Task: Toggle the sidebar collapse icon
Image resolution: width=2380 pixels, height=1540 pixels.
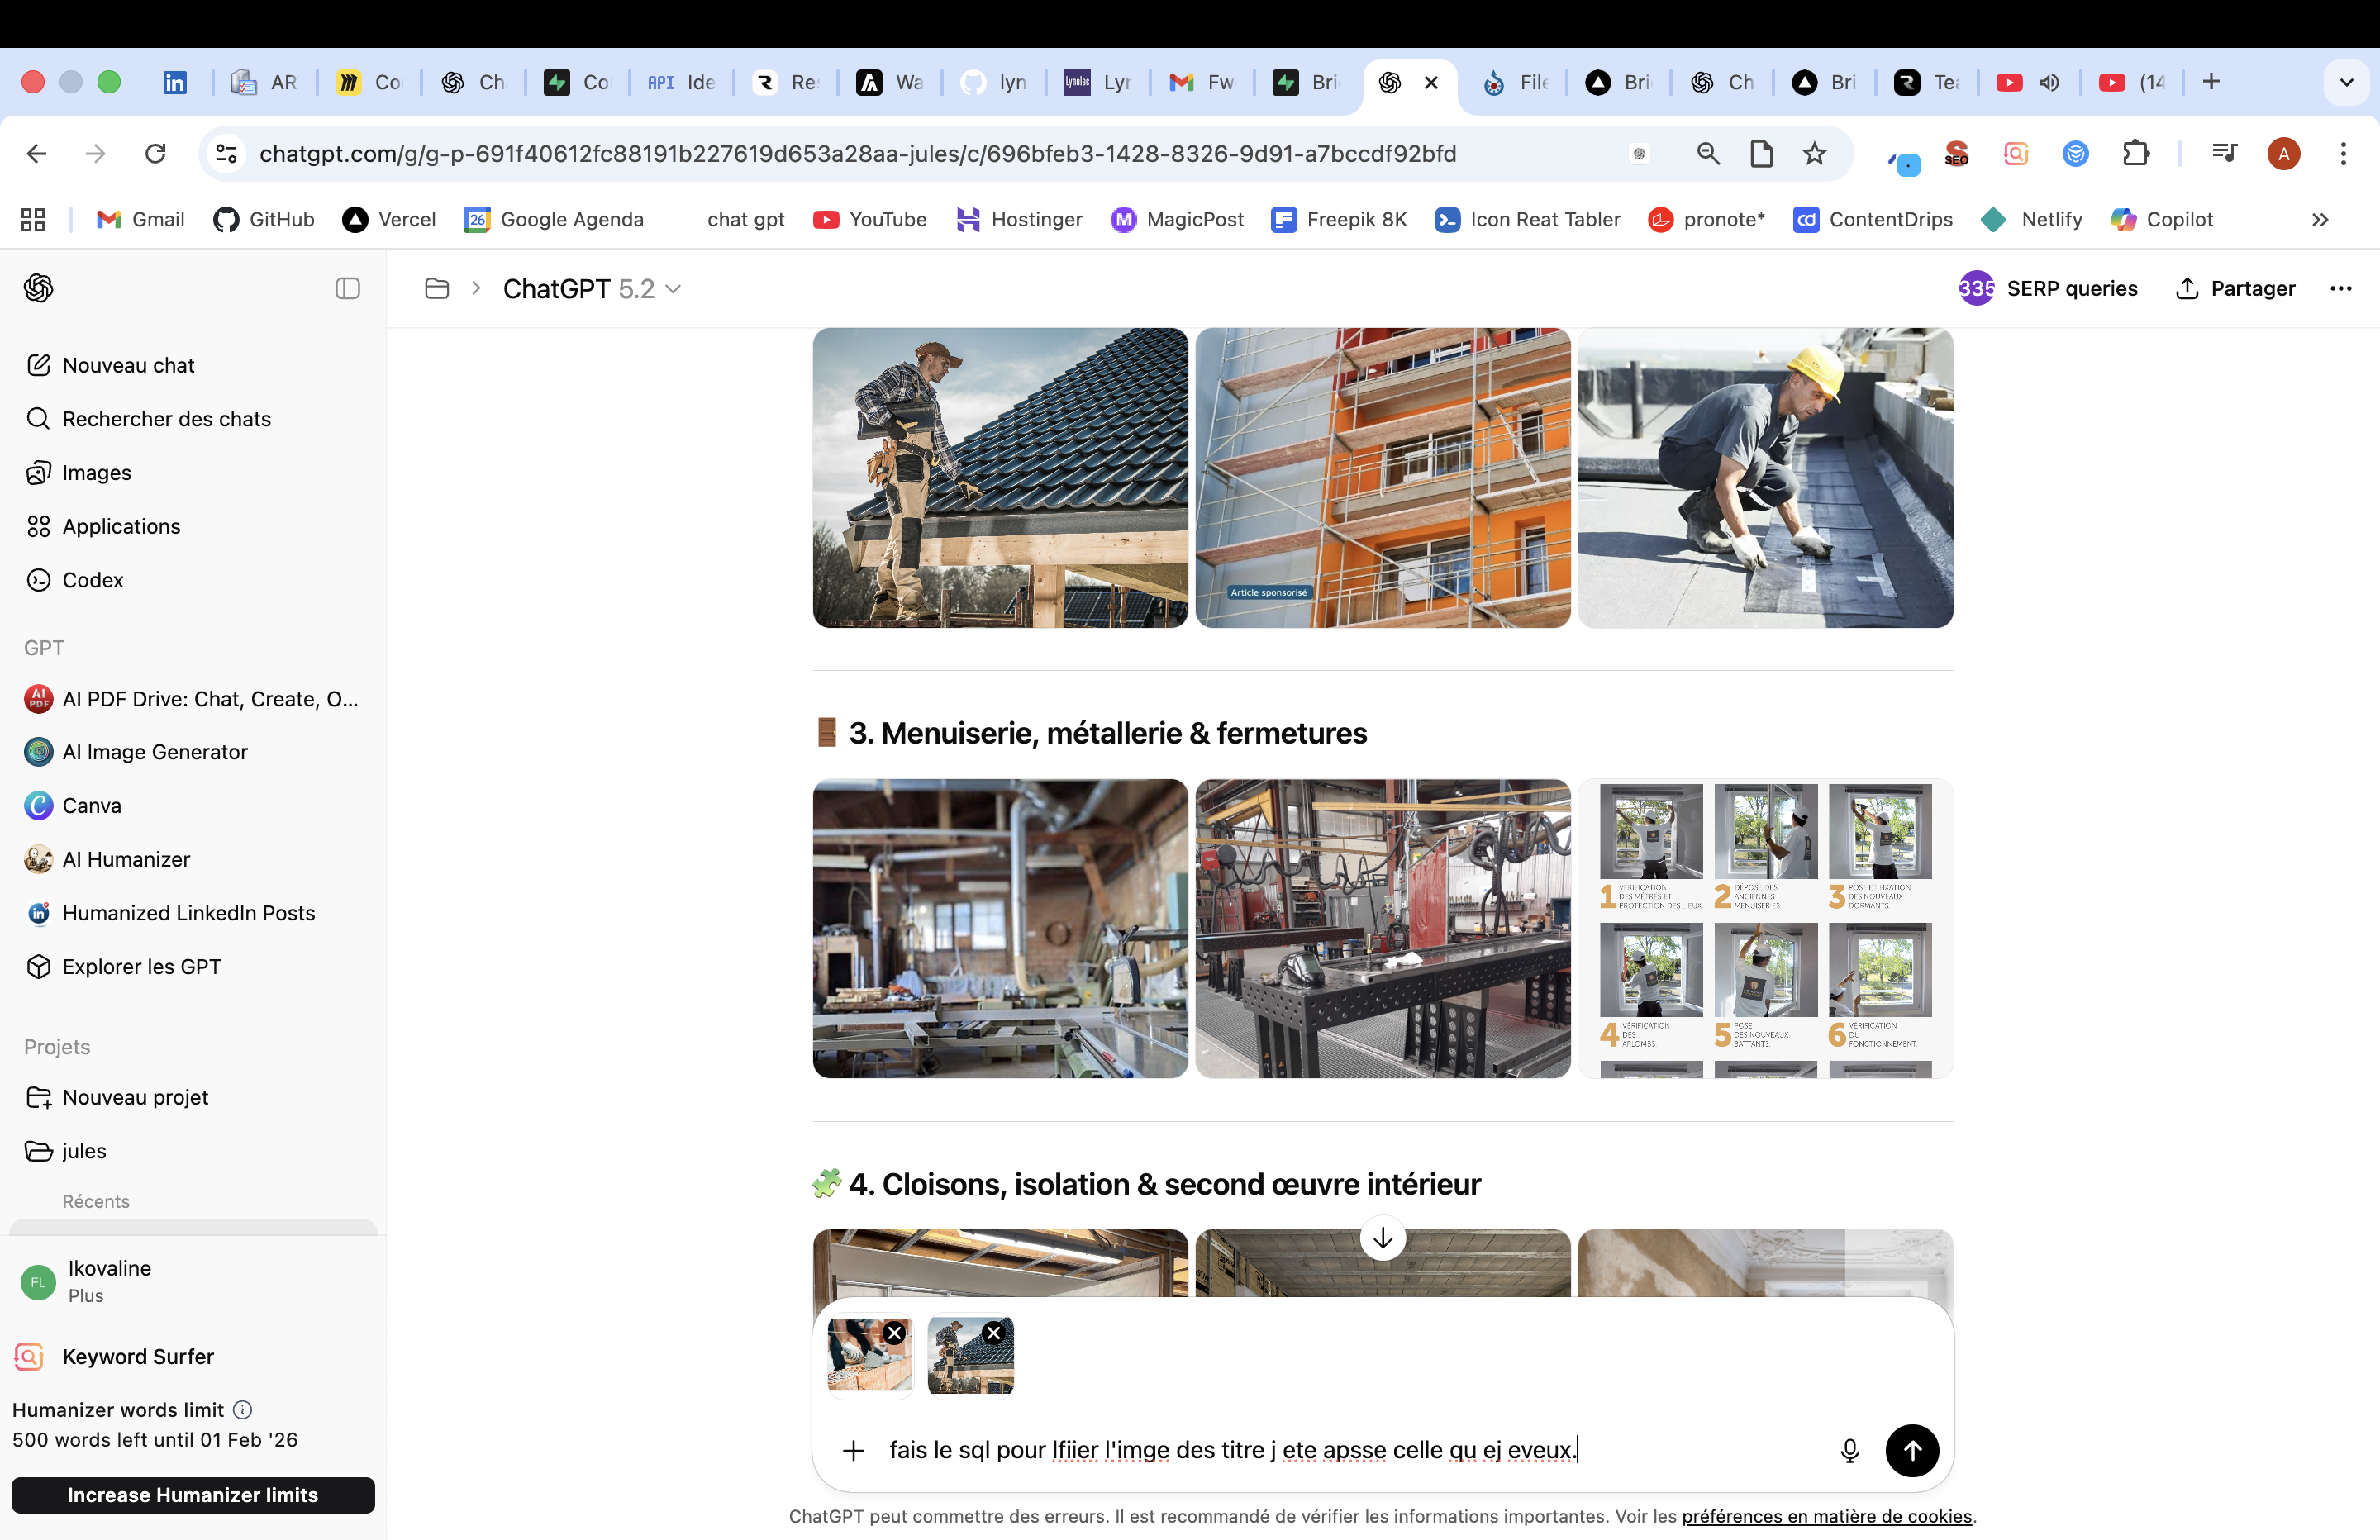Action: [x=347, y=289]
